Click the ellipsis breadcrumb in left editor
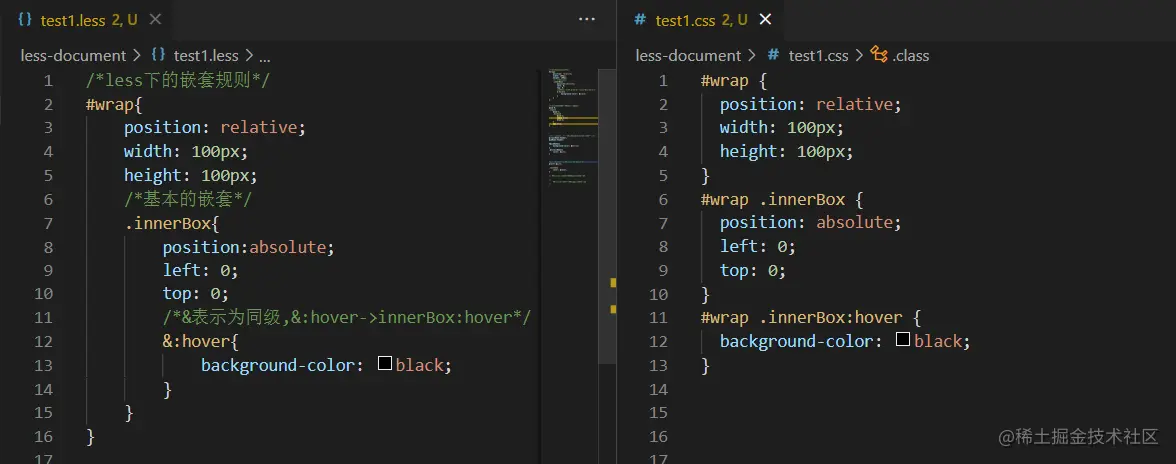The image size is (1176, 464). (264, 55)
